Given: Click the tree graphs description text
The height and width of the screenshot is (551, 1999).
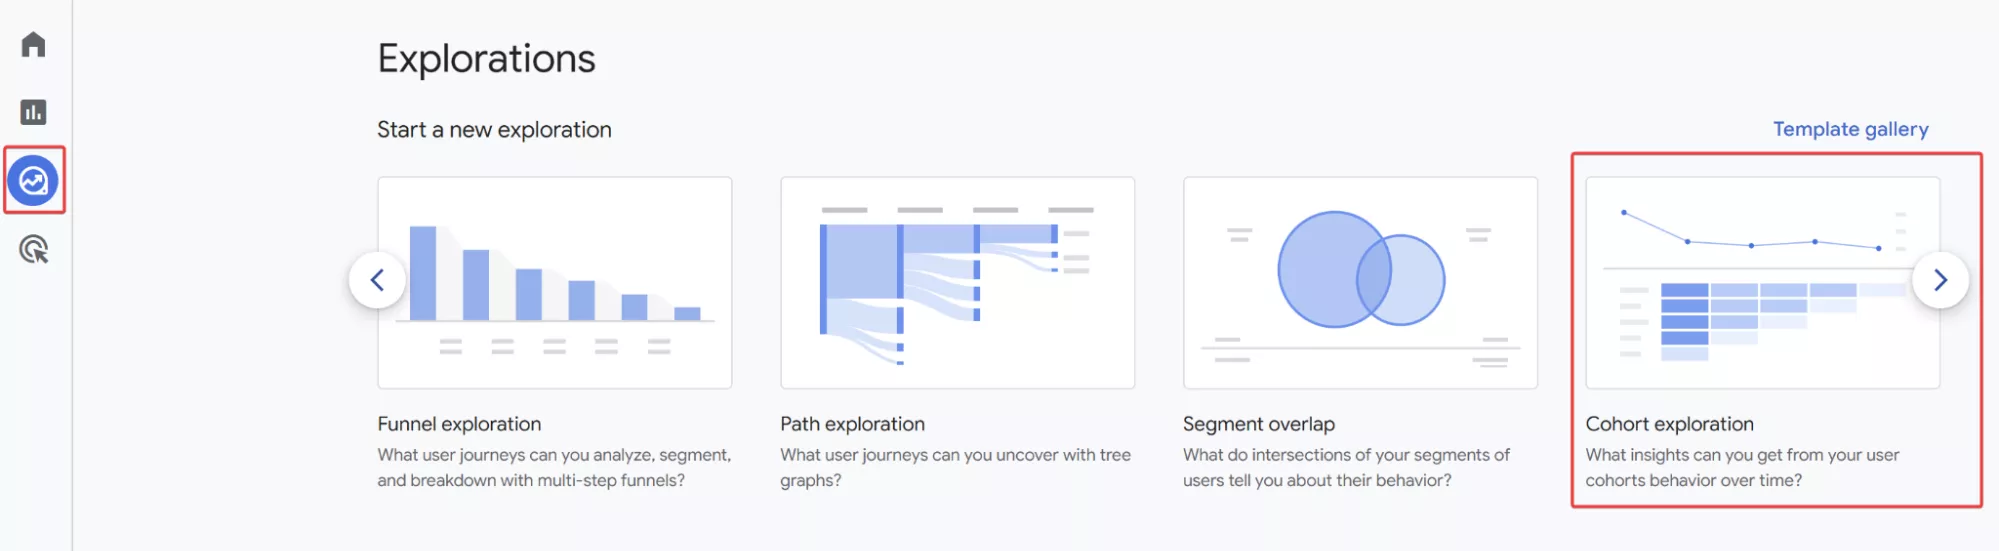Looking at the screenshot, I should point(956,467).
